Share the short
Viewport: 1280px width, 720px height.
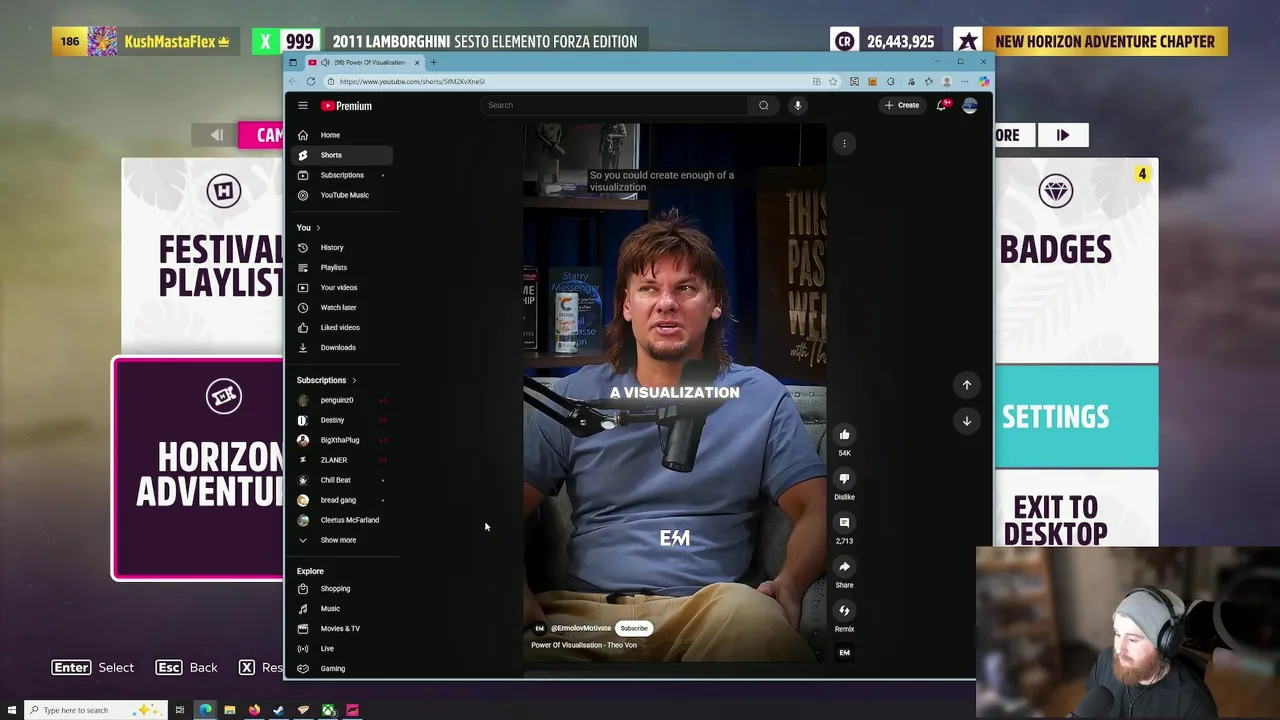tap(844, 567)
